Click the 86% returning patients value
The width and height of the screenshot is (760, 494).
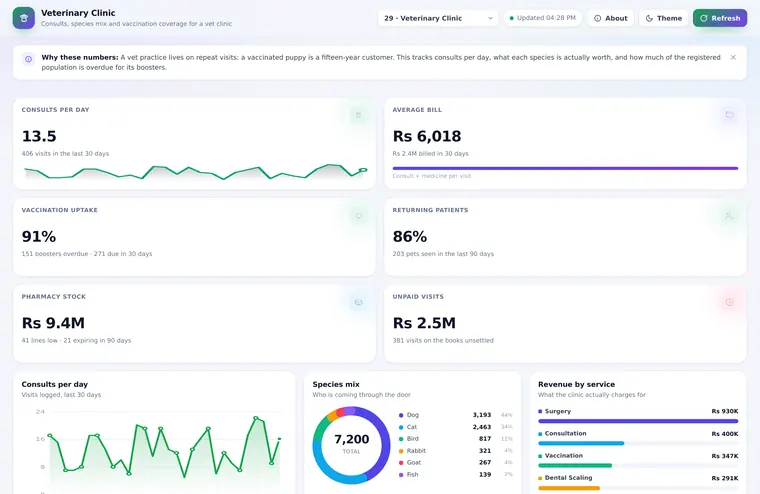(410, 237)
